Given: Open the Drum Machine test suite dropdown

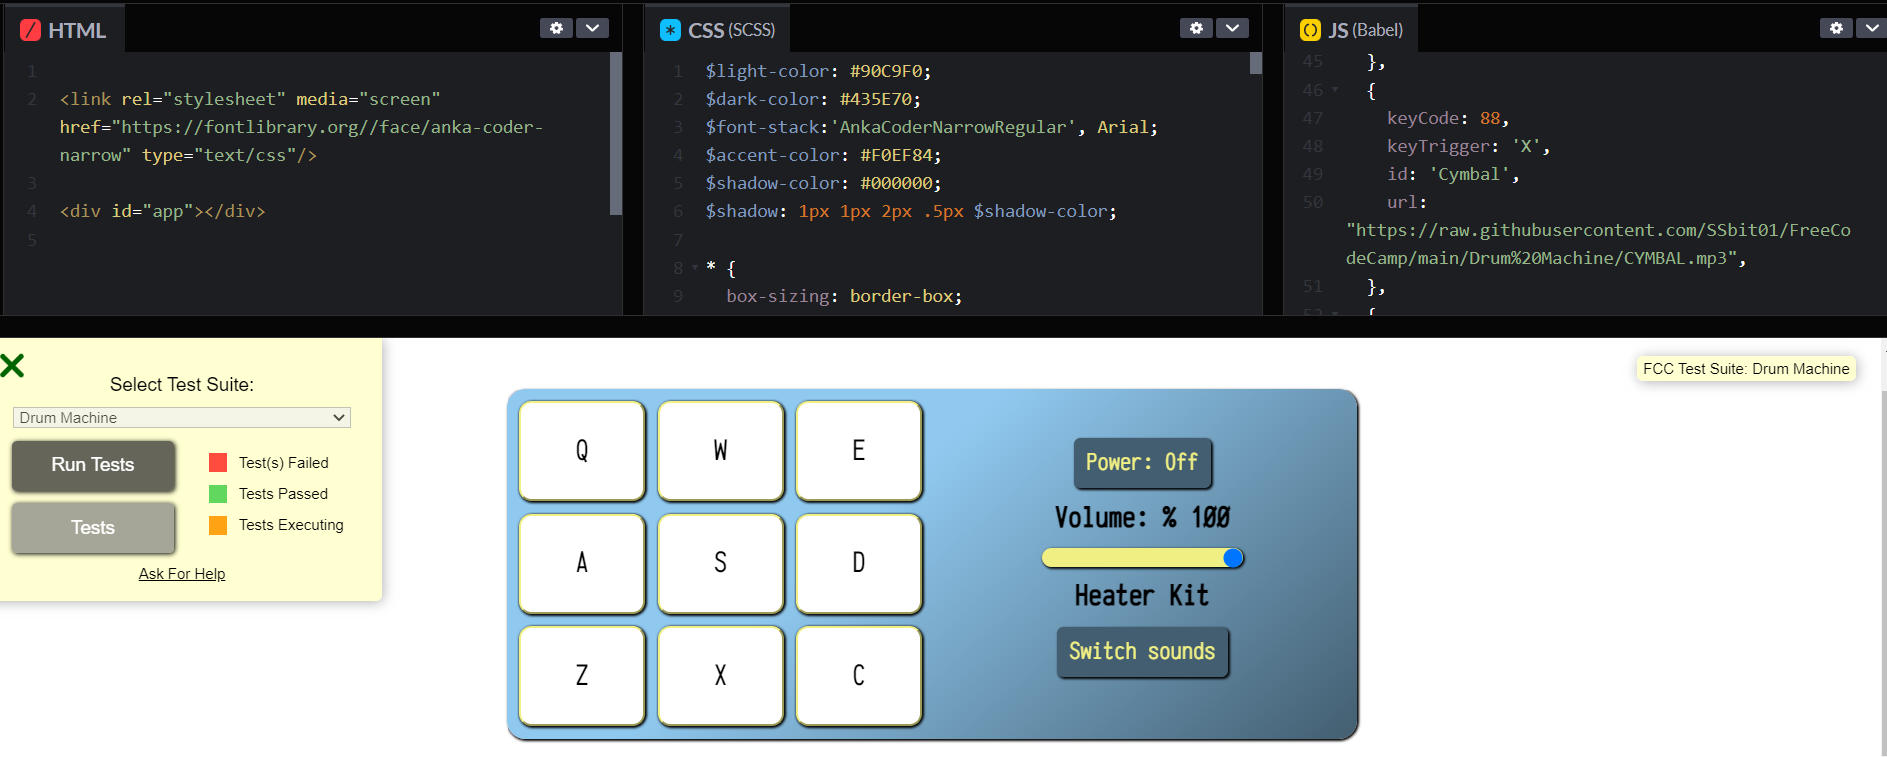Looking at the screenshot, I should click(x=181, y=418).
